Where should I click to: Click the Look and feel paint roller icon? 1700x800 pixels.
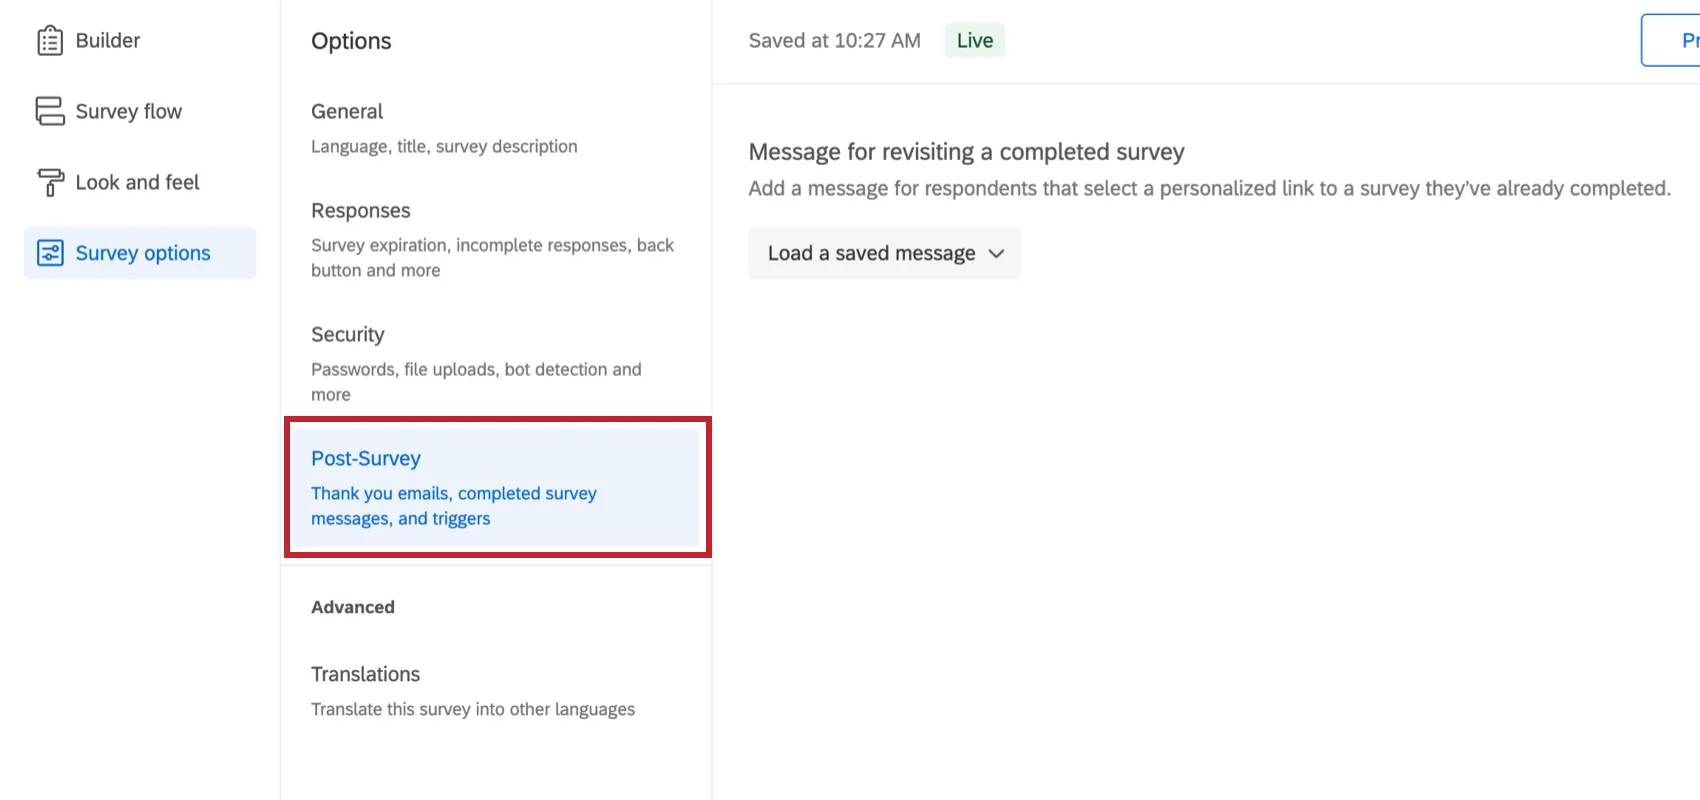click(50, 182)
